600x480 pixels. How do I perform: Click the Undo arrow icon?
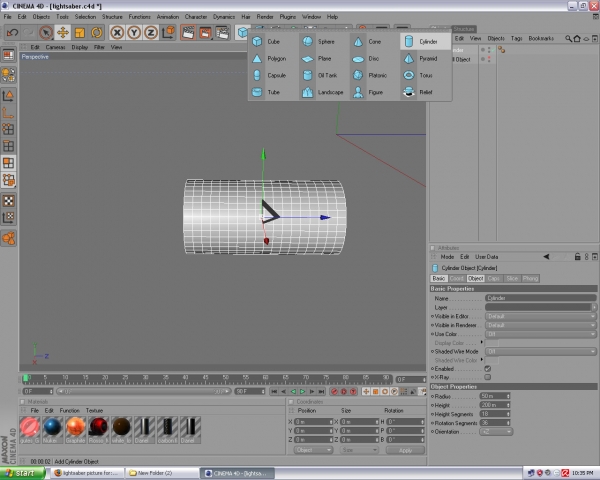click(x=12, y=33)
